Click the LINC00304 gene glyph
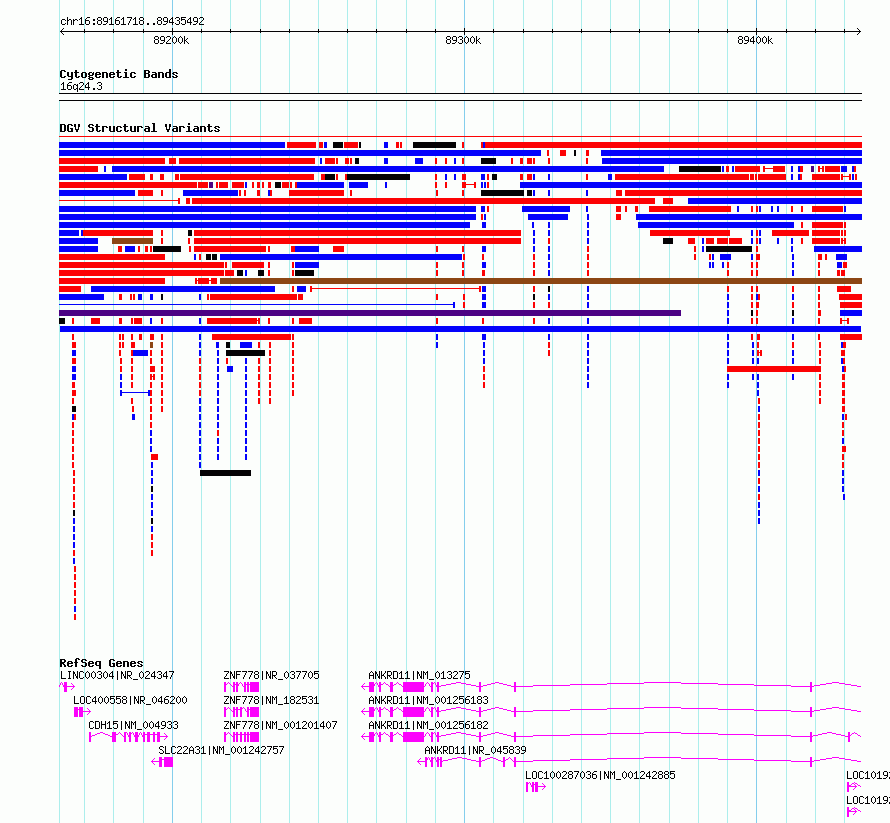The image size is (890, 823). pyautogui.click(x=67, y=687)
